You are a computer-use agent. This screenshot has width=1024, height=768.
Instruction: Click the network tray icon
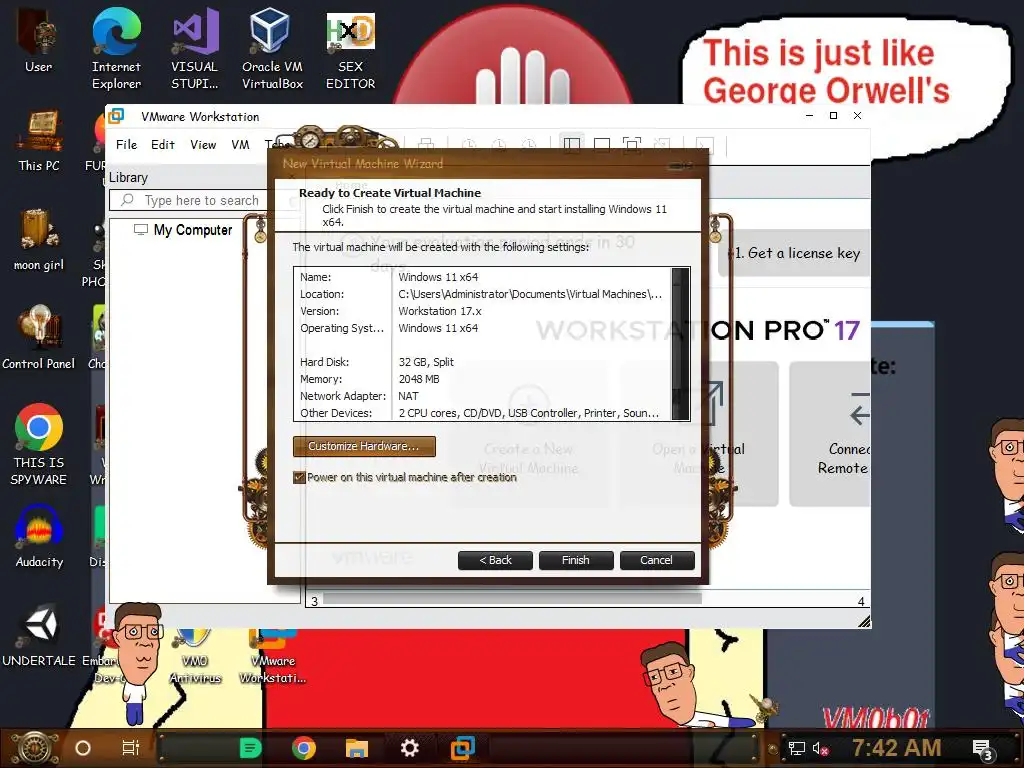(796, 748)
